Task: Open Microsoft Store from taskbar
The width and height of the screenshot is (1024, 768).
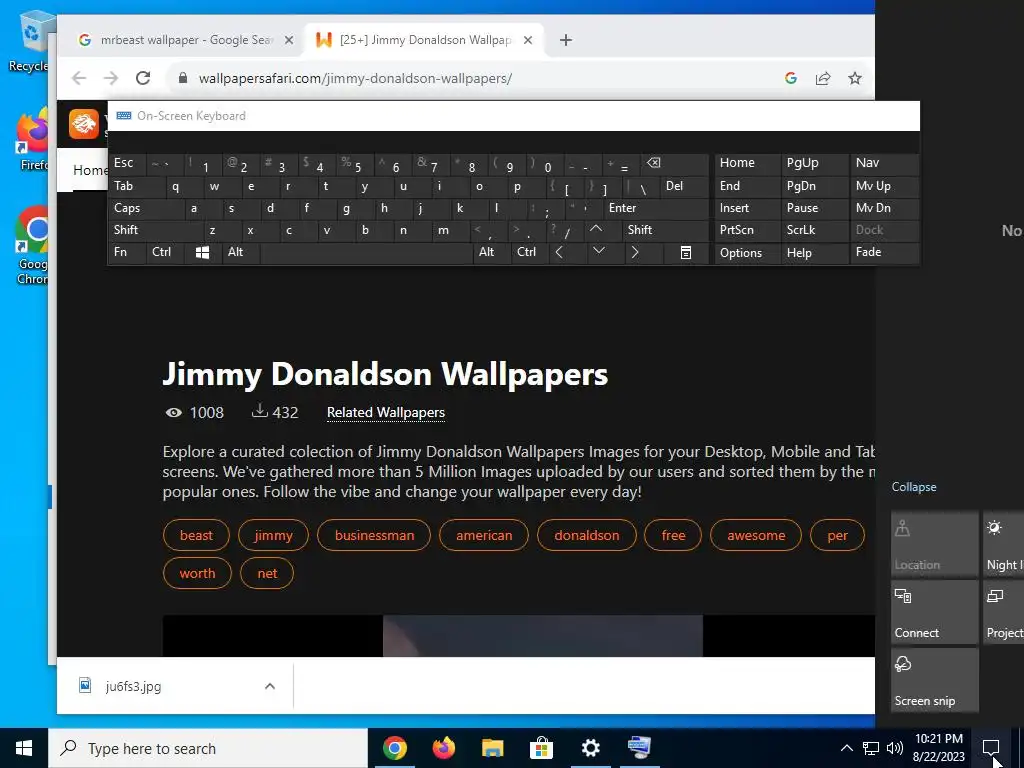Action: [x=541, y=748]
